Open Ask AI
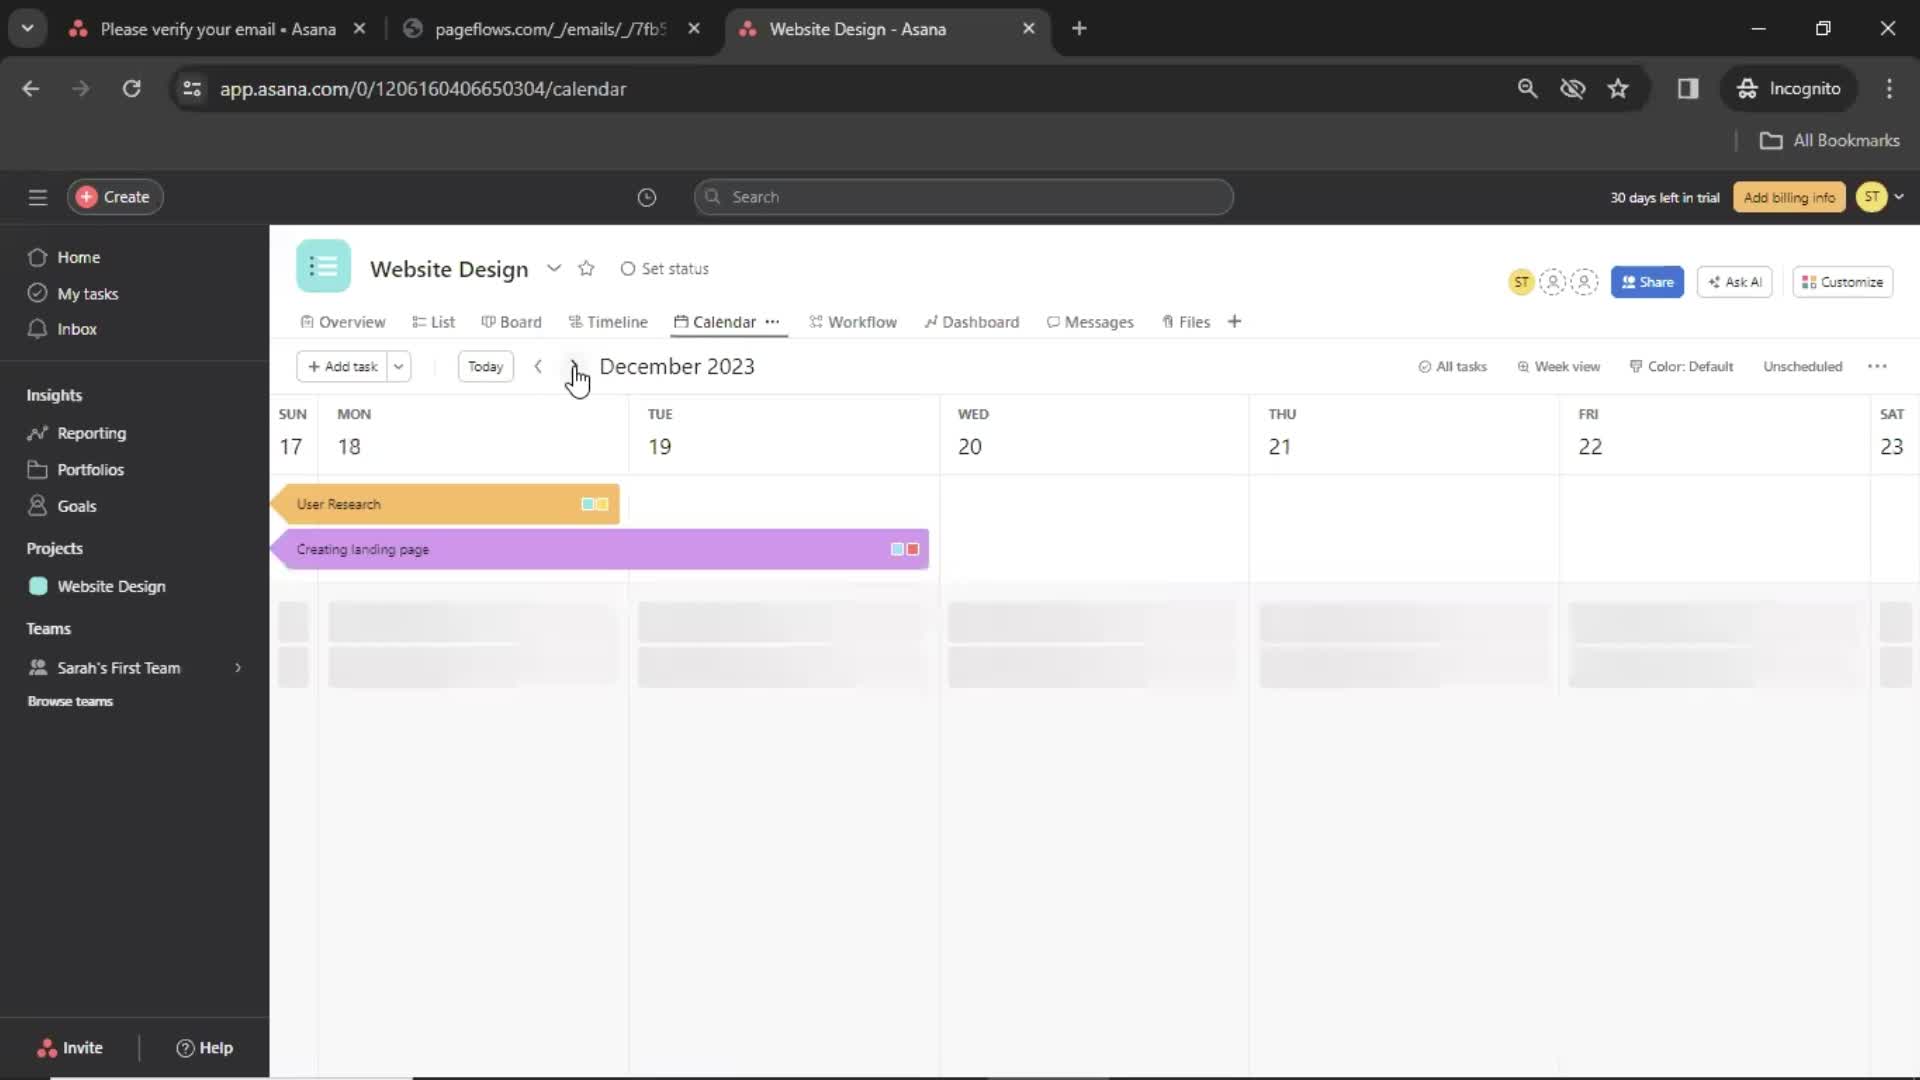 [1734, 282]
